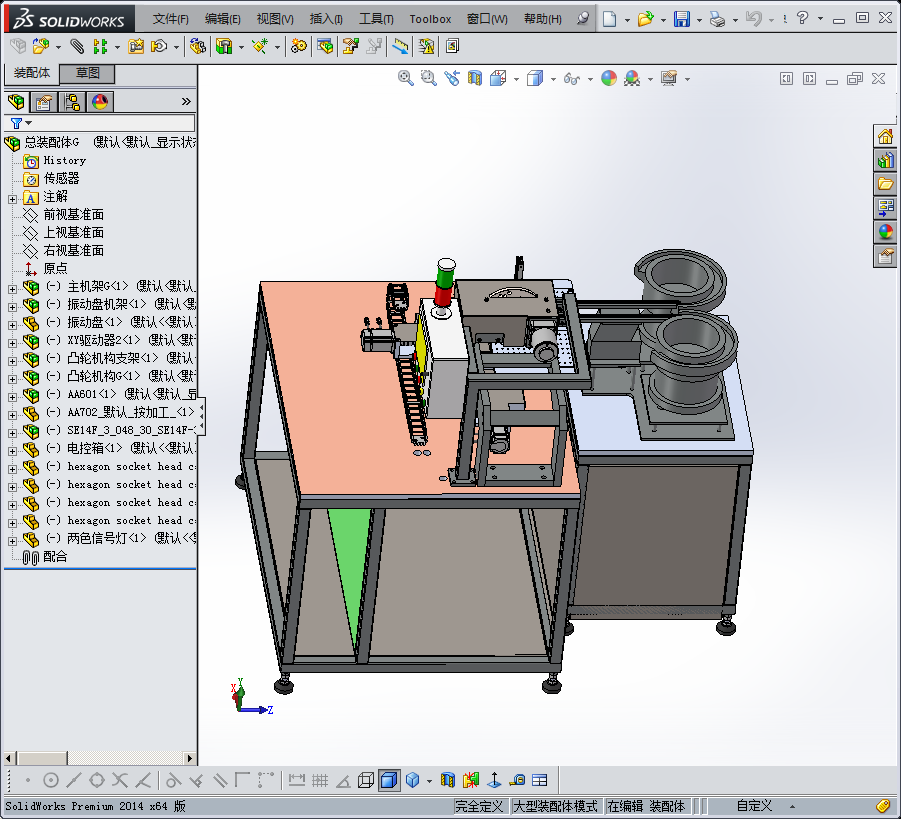The image size is (901, 819).
Task: Click the Zoom to Area icon
Action: 429,78
